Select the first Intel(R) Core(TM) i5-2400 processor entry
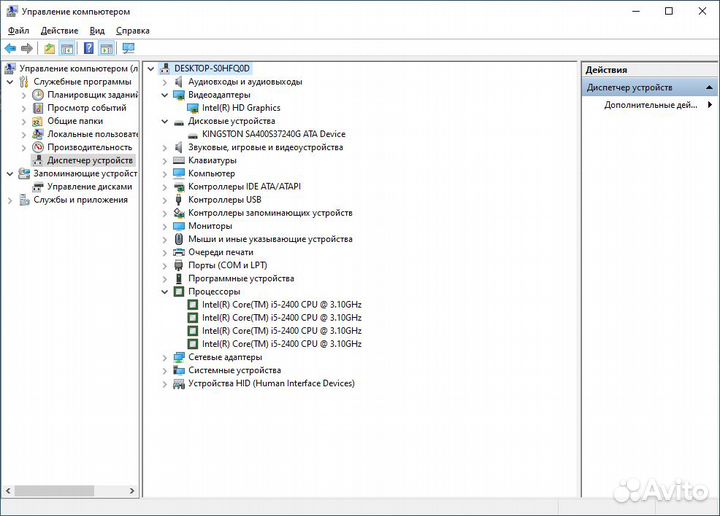This screenshot has height=516, width=720. 281,305
